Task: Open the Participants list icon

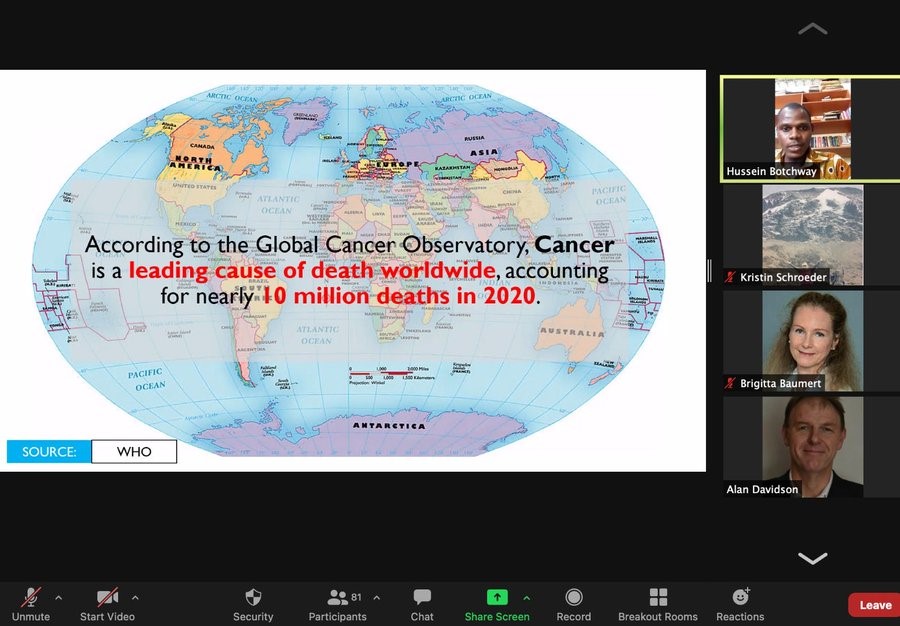Action: 337,598
